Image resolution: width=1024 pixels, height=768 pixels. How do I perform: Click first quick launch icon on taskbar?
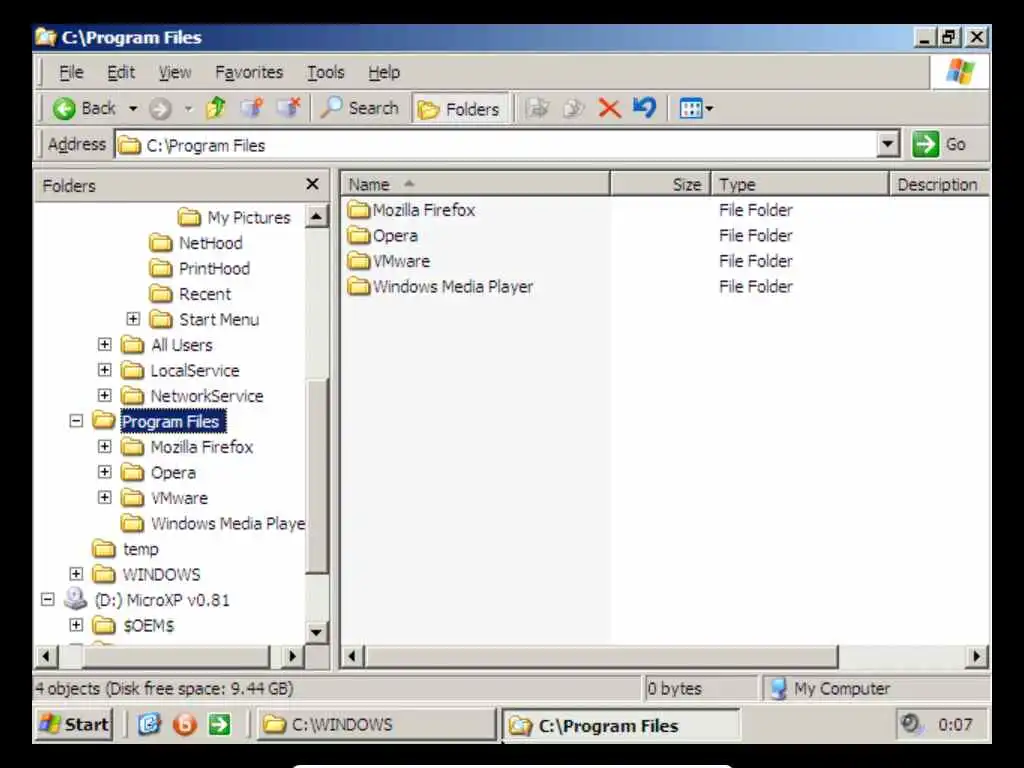[149, 724]
